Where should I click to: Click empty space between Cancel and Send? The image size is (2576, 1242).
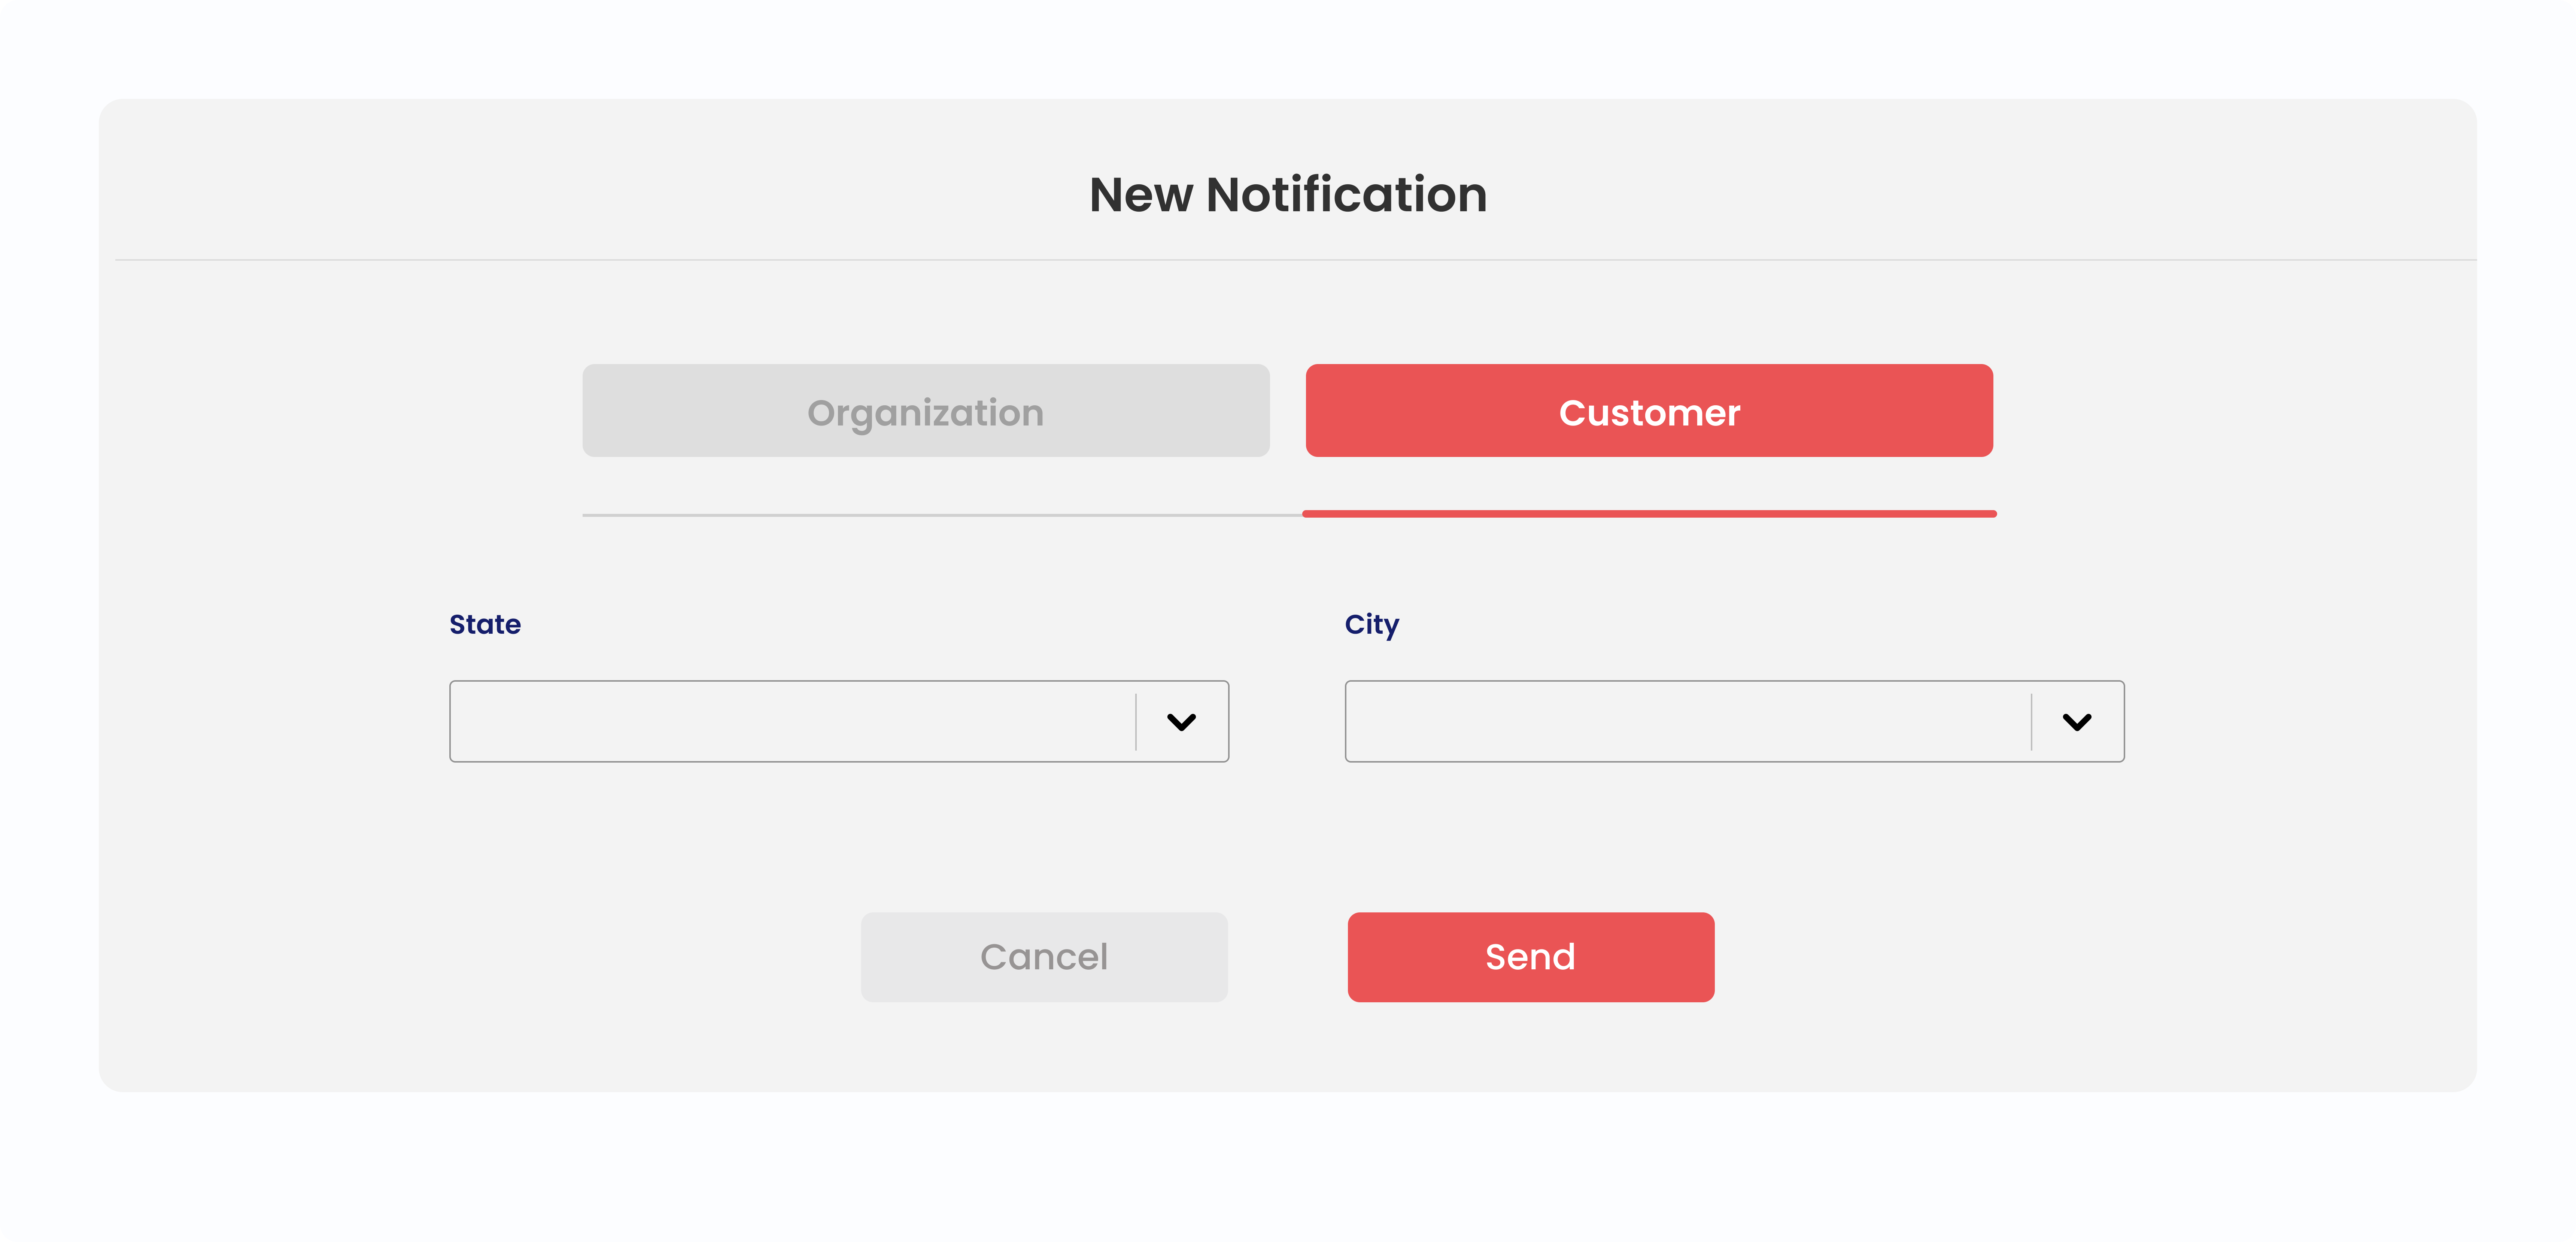click(x=1288, y=957)
